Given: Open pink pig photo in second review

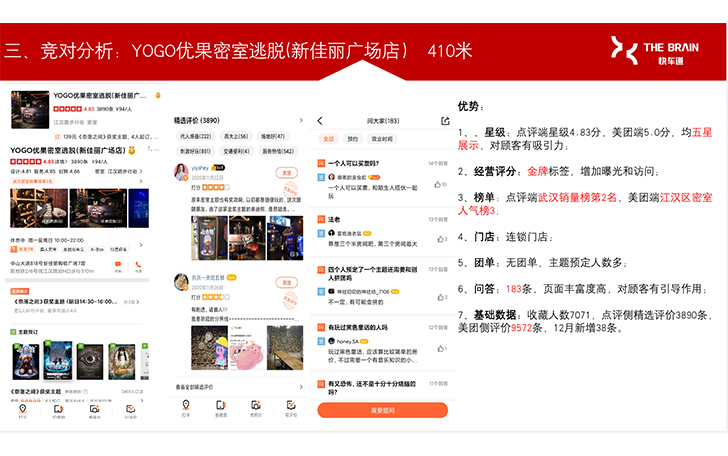Looking at the screenshot, I should pos(247,347).
